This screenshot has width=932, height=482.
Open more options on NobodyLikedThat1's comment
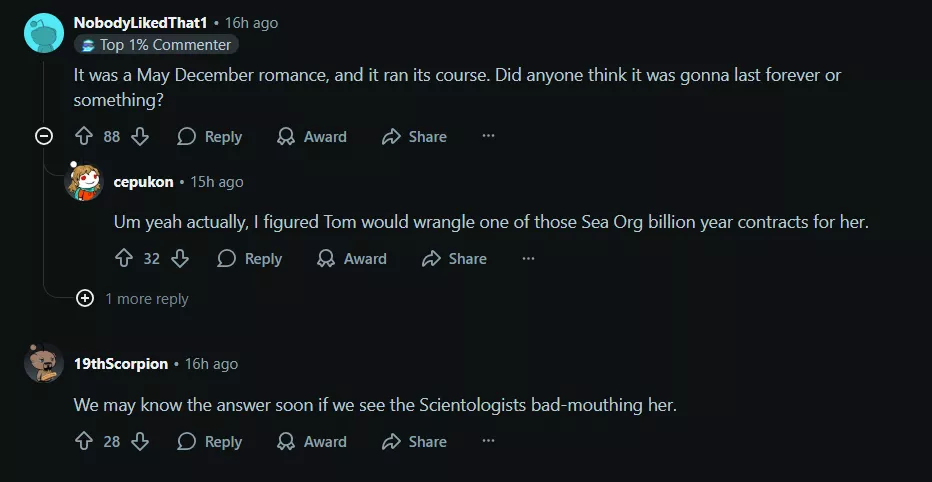click(488, 137)
